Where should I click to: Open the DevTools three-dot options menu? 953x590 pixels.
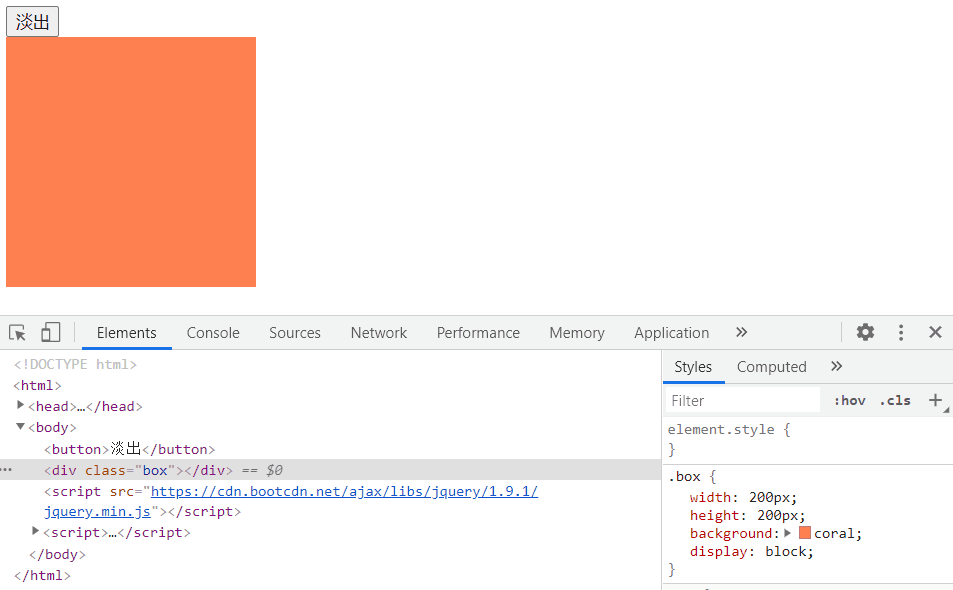901,333
